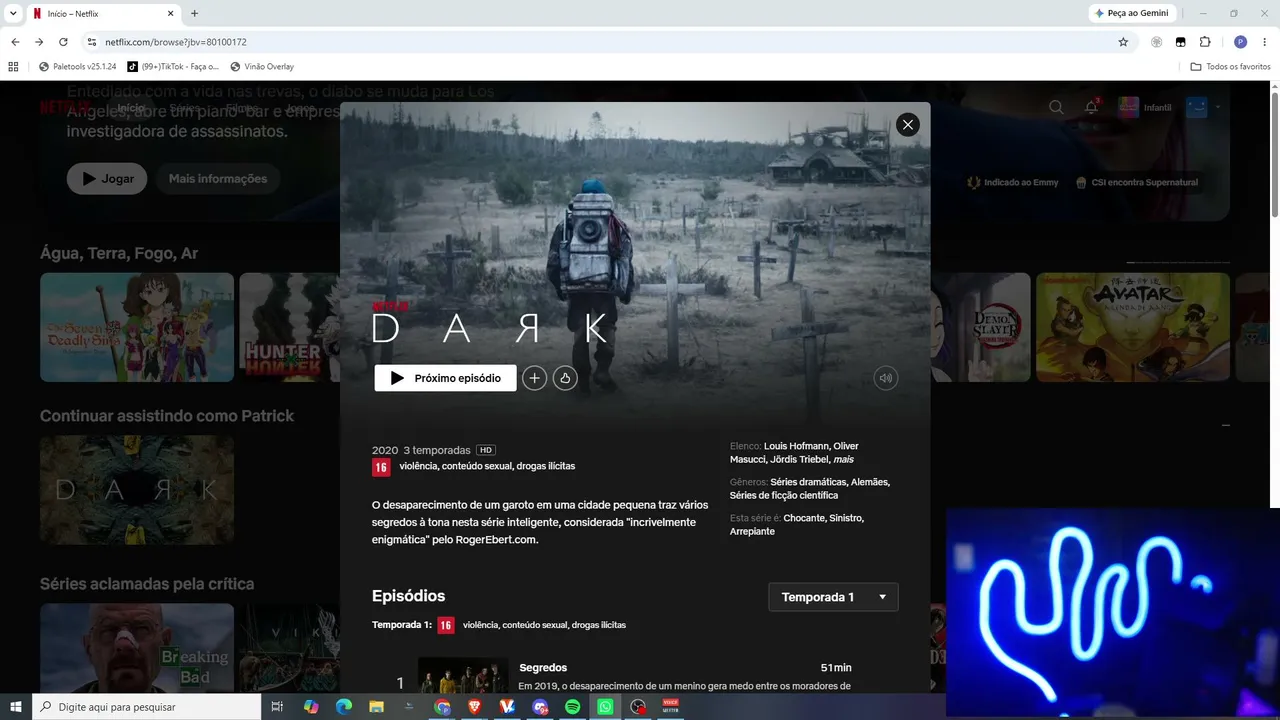Open the Séries dramáticas genre link
The height and width of the screenshot is (720, 1280).
pos(808,482)
